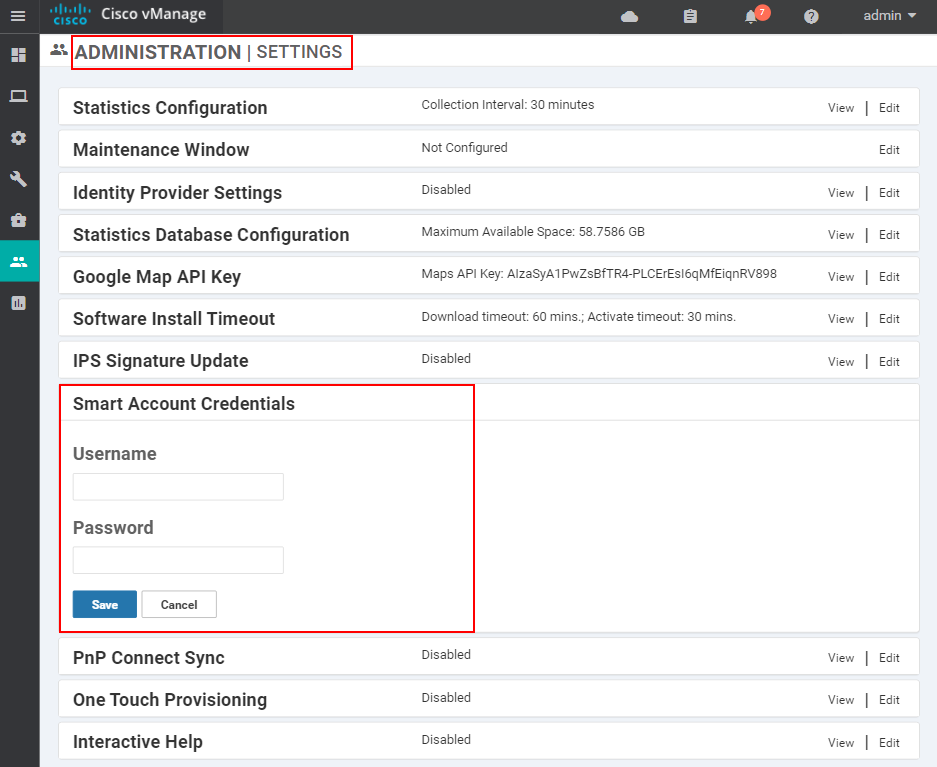This screenshot has height=767, width=937.
Task: View the Software Install Timeout settings
Action: pos(840,318)
